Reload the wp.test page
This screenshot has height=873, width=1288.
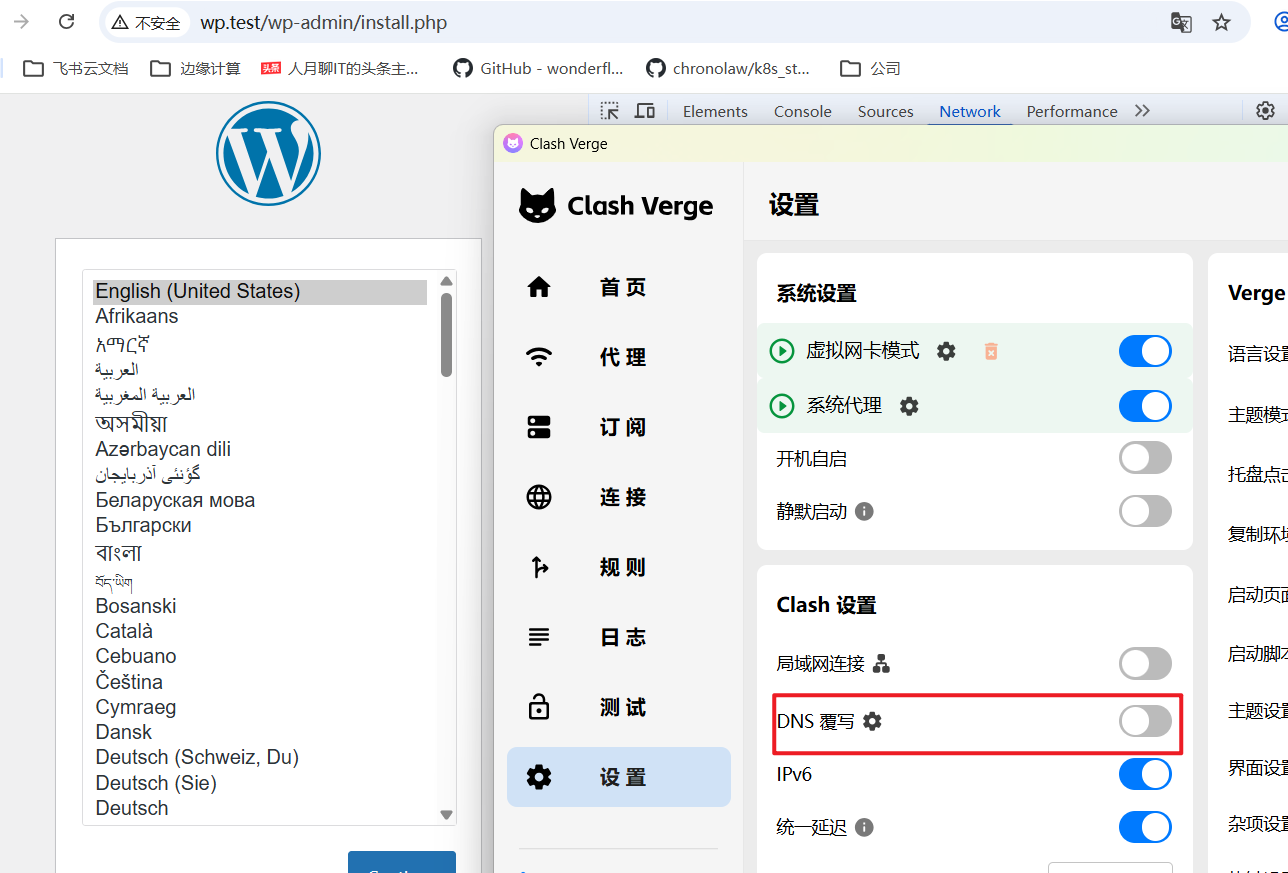[66, 22]
